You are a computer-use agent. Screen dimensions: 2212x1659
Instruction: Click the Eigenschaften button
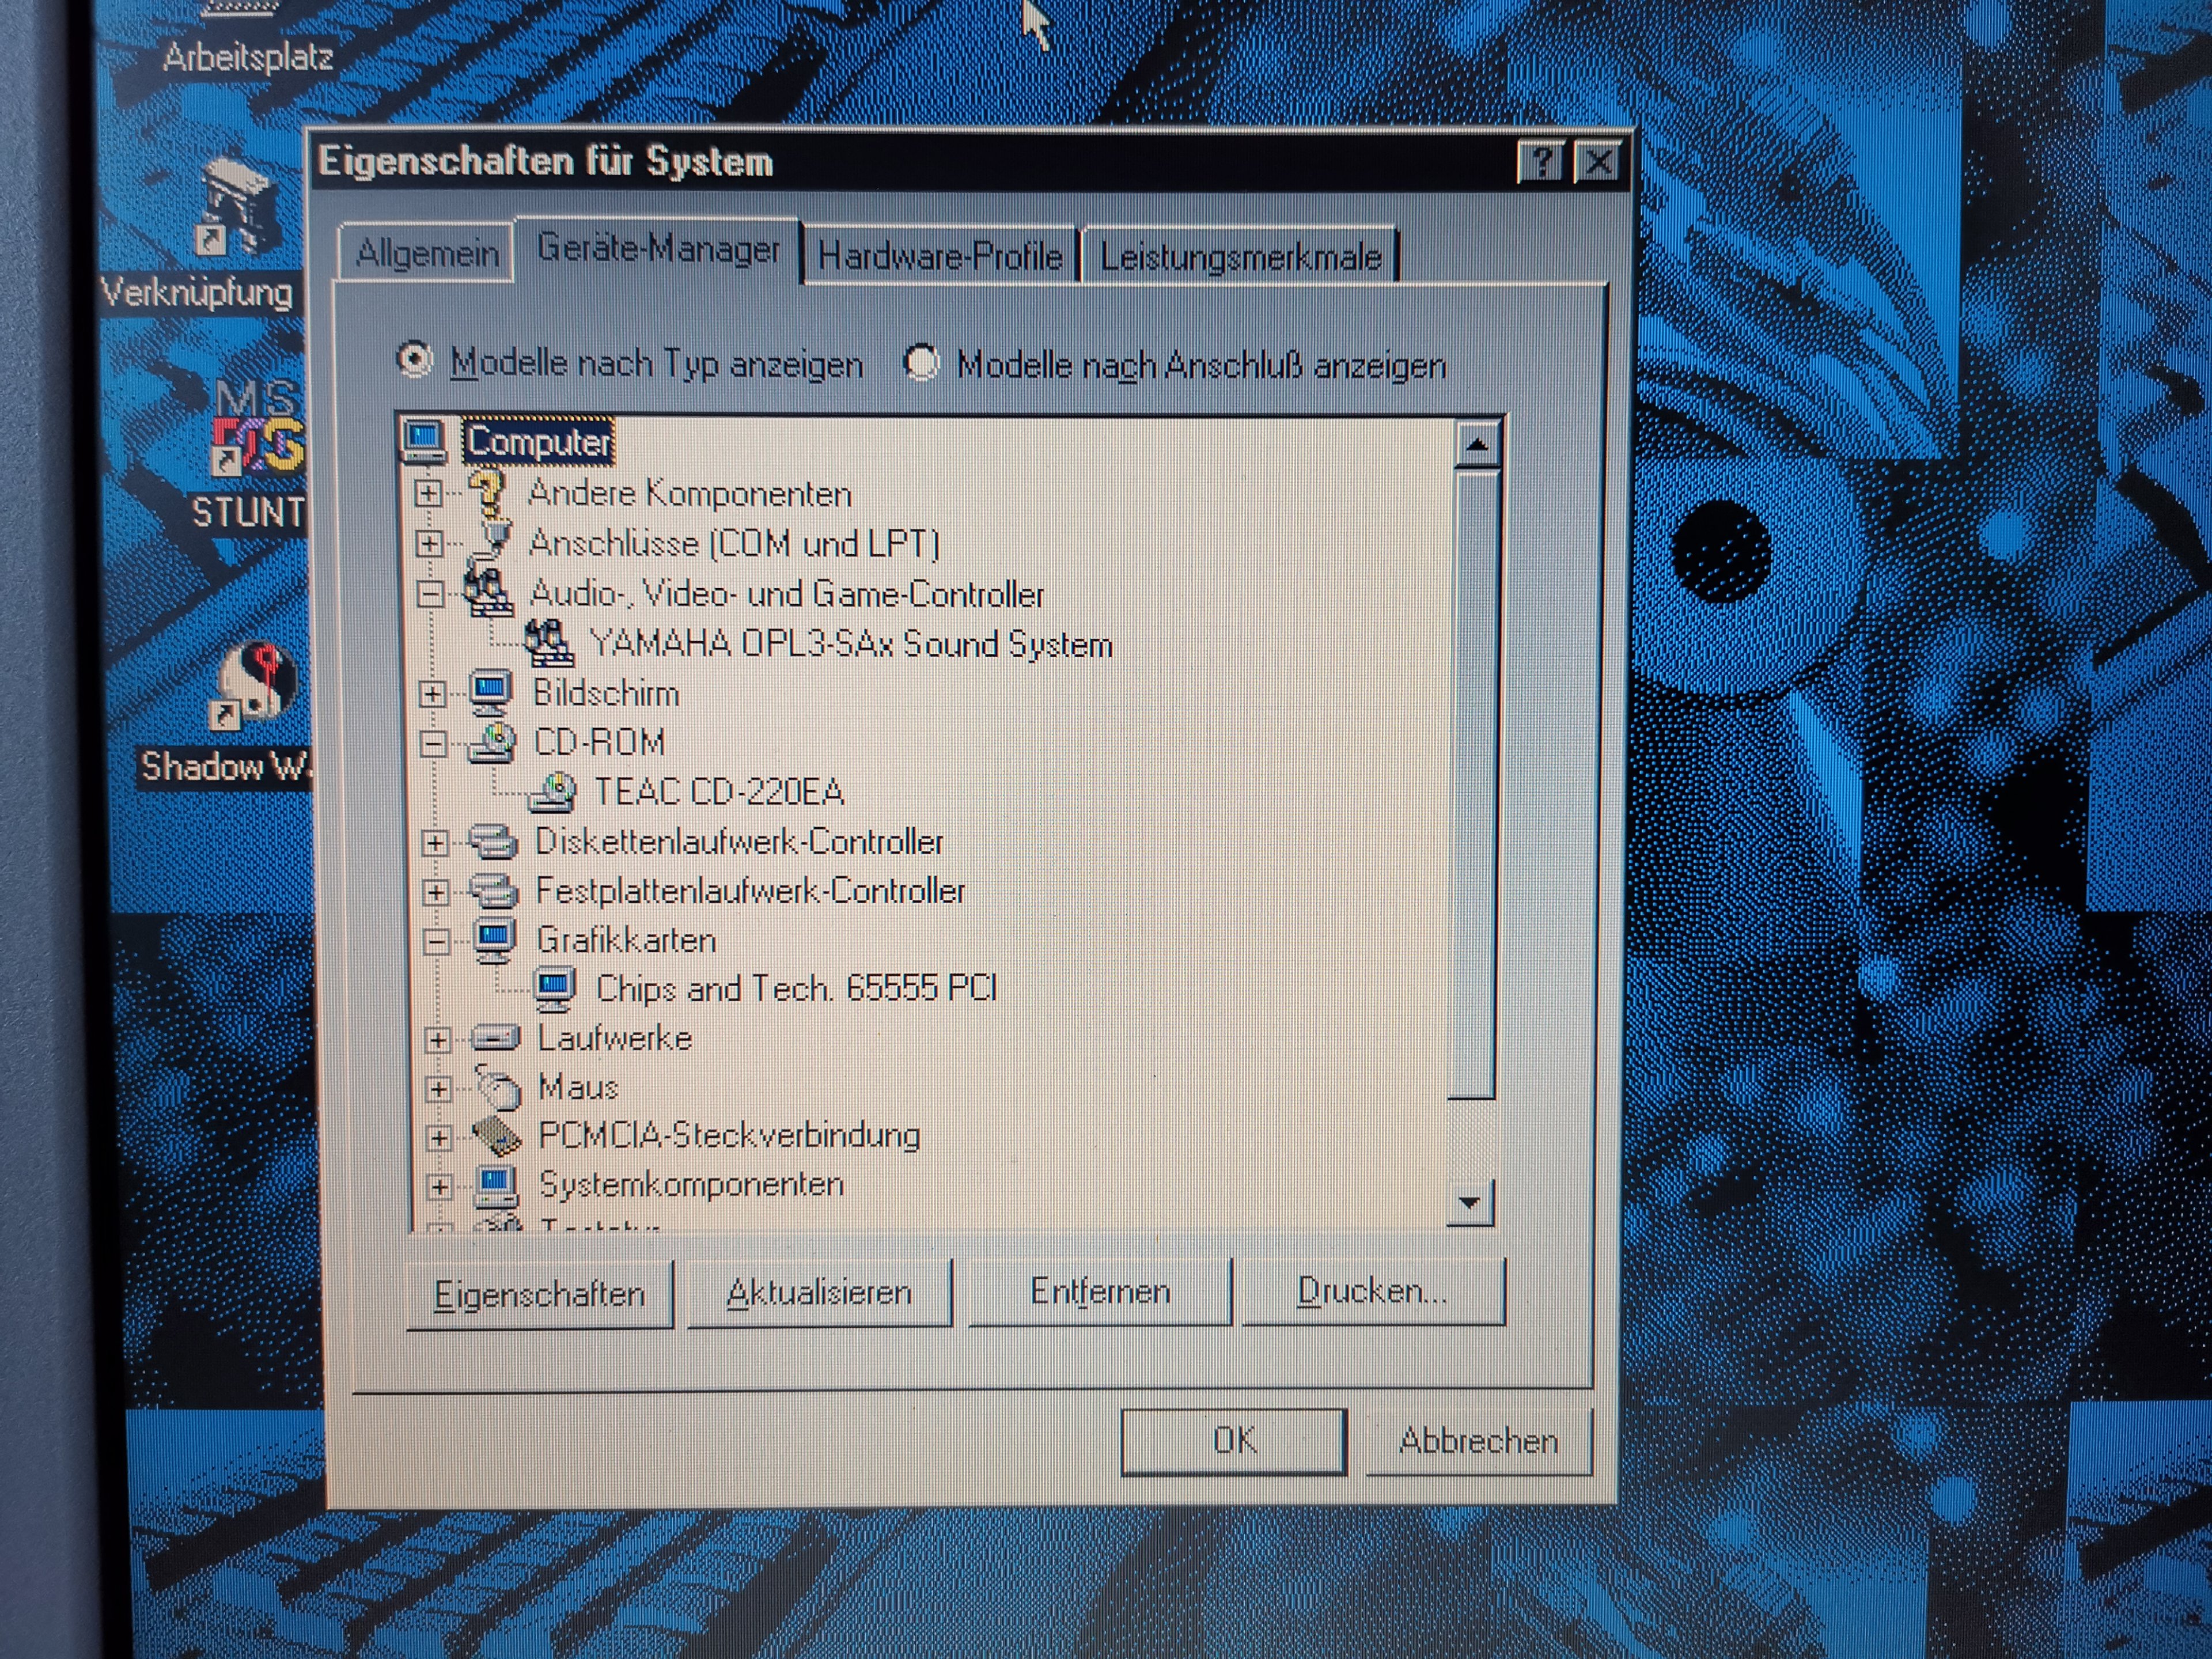click(539, 1294)
